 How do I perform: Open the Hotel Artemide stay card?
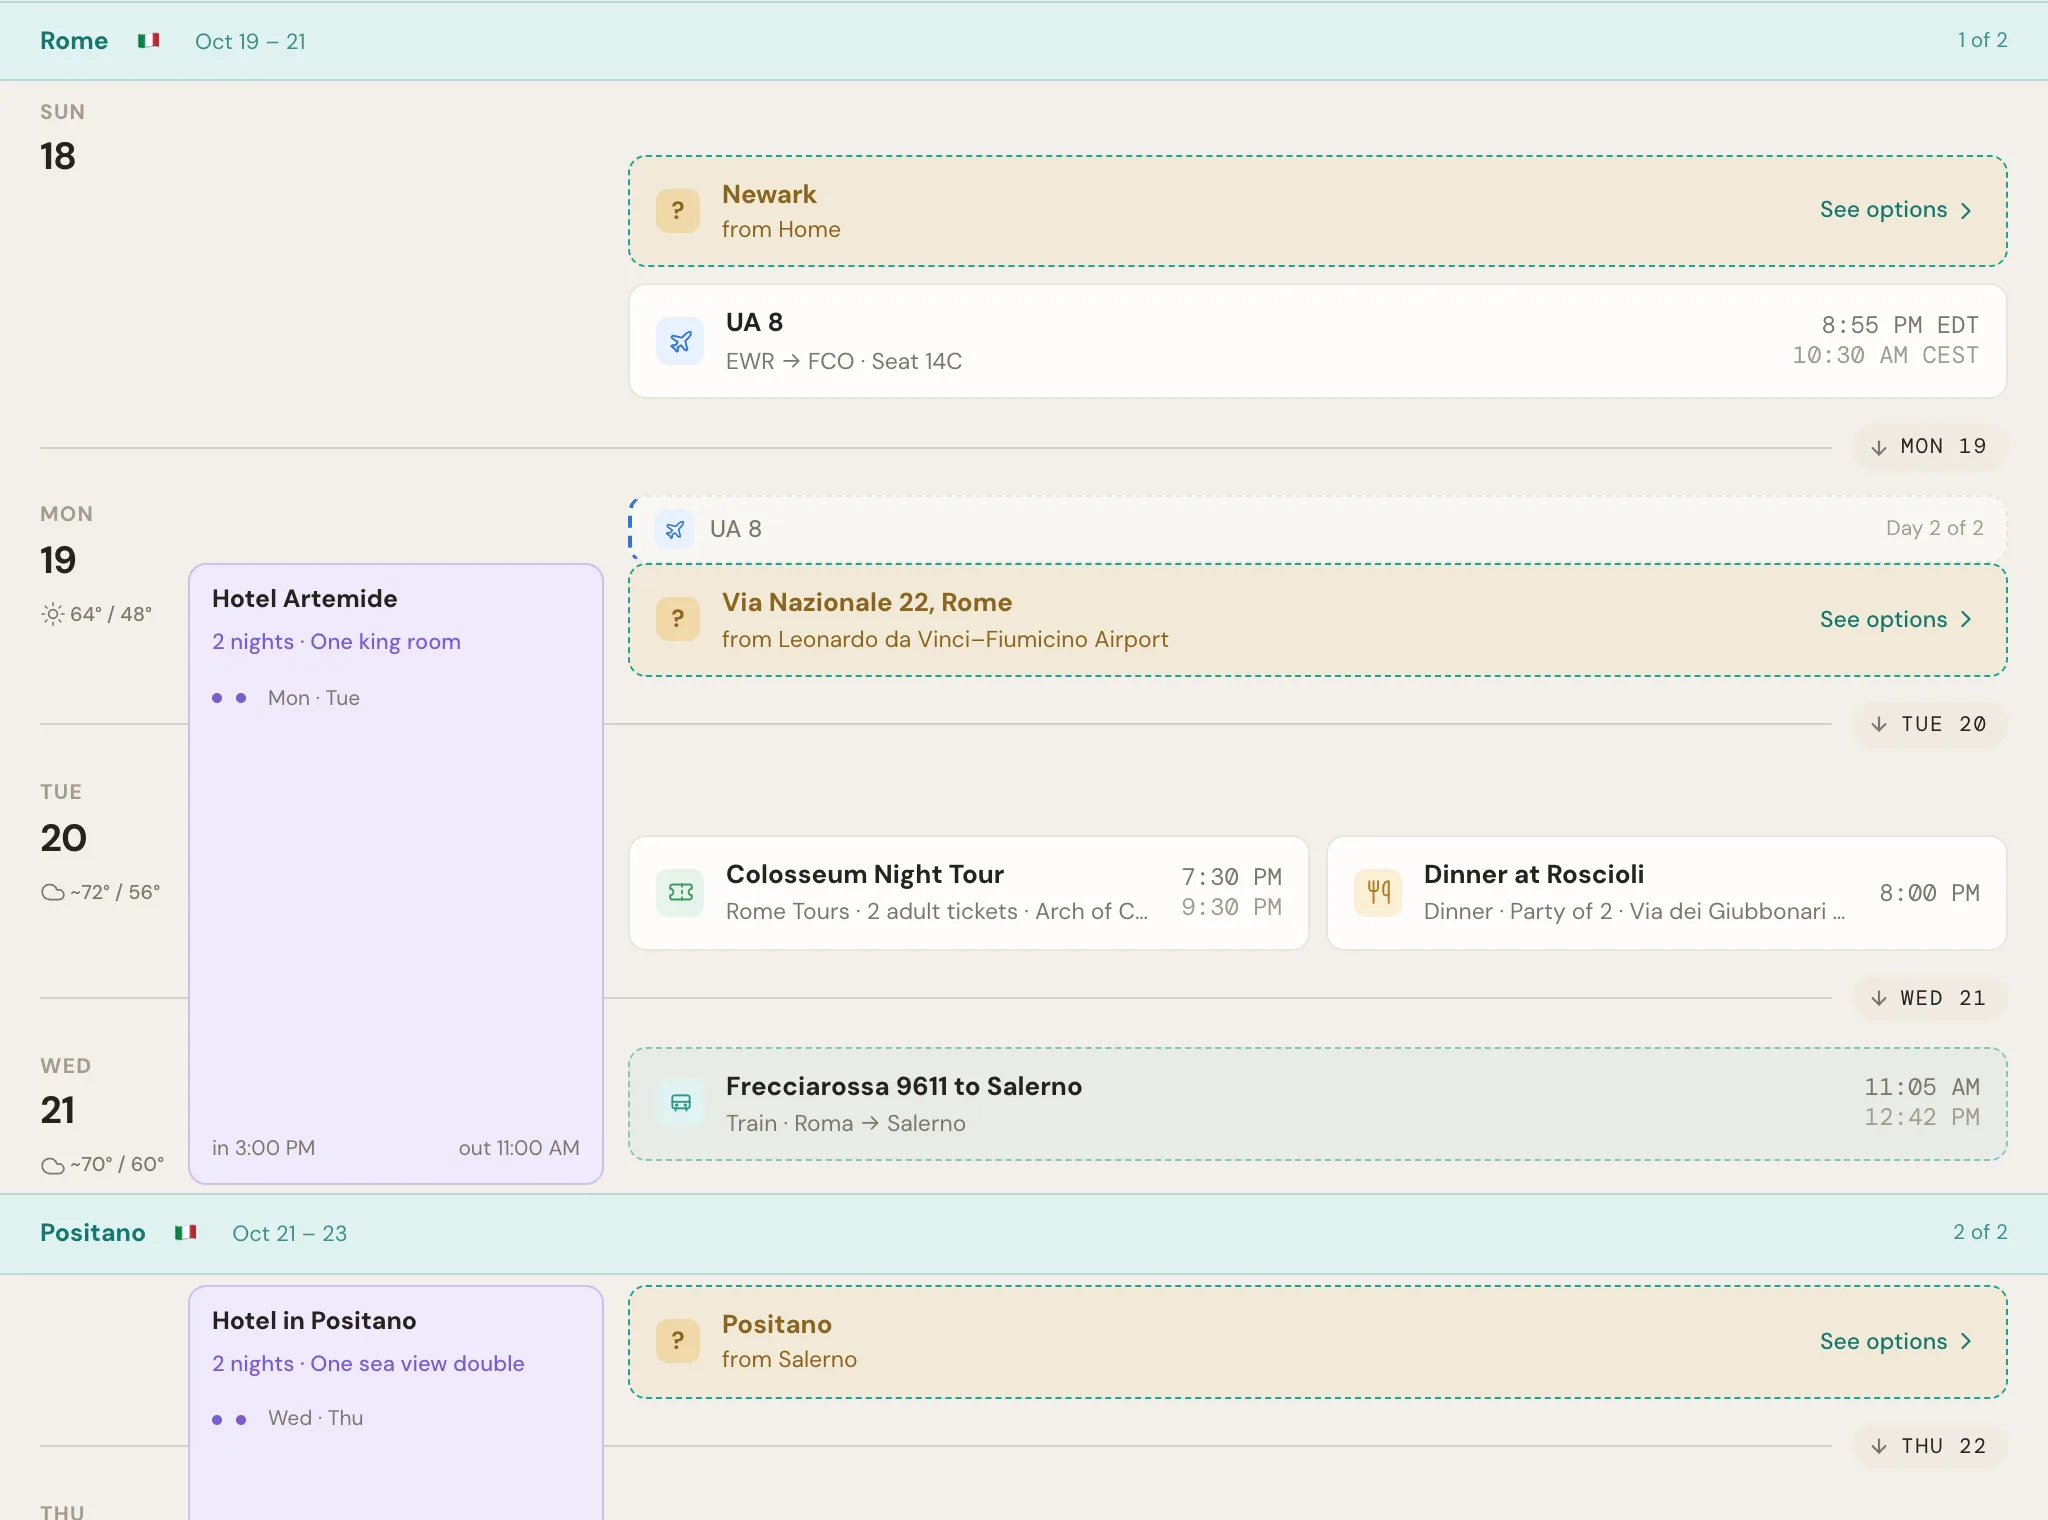click(x=396, y=874)
